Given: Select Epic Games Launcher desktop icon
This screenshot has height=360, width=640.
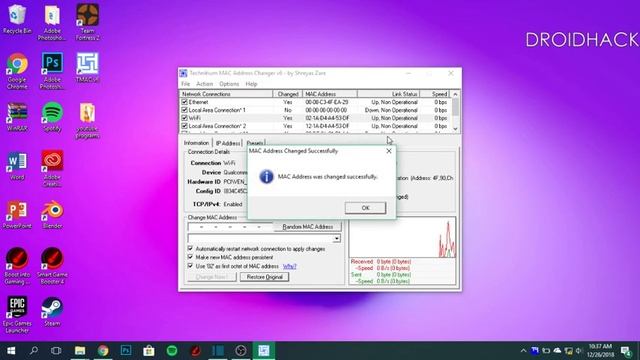Looking at the screenshot, I should (17, 315).
